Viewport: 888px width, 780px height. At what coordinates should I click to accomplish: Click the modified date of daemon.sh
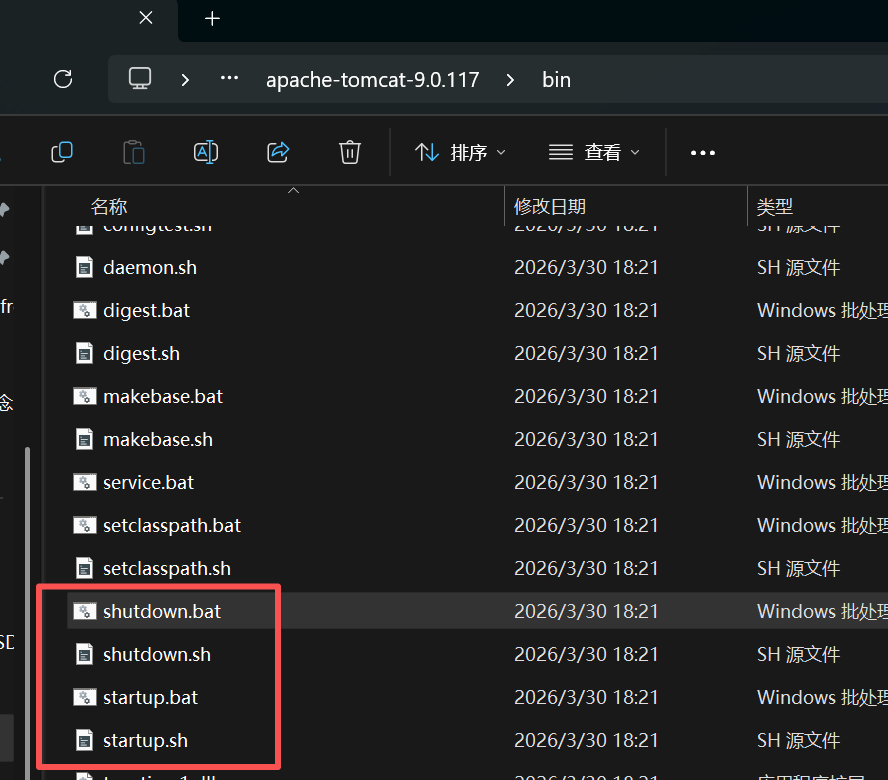pyautogui.click(x=586, y=267)
